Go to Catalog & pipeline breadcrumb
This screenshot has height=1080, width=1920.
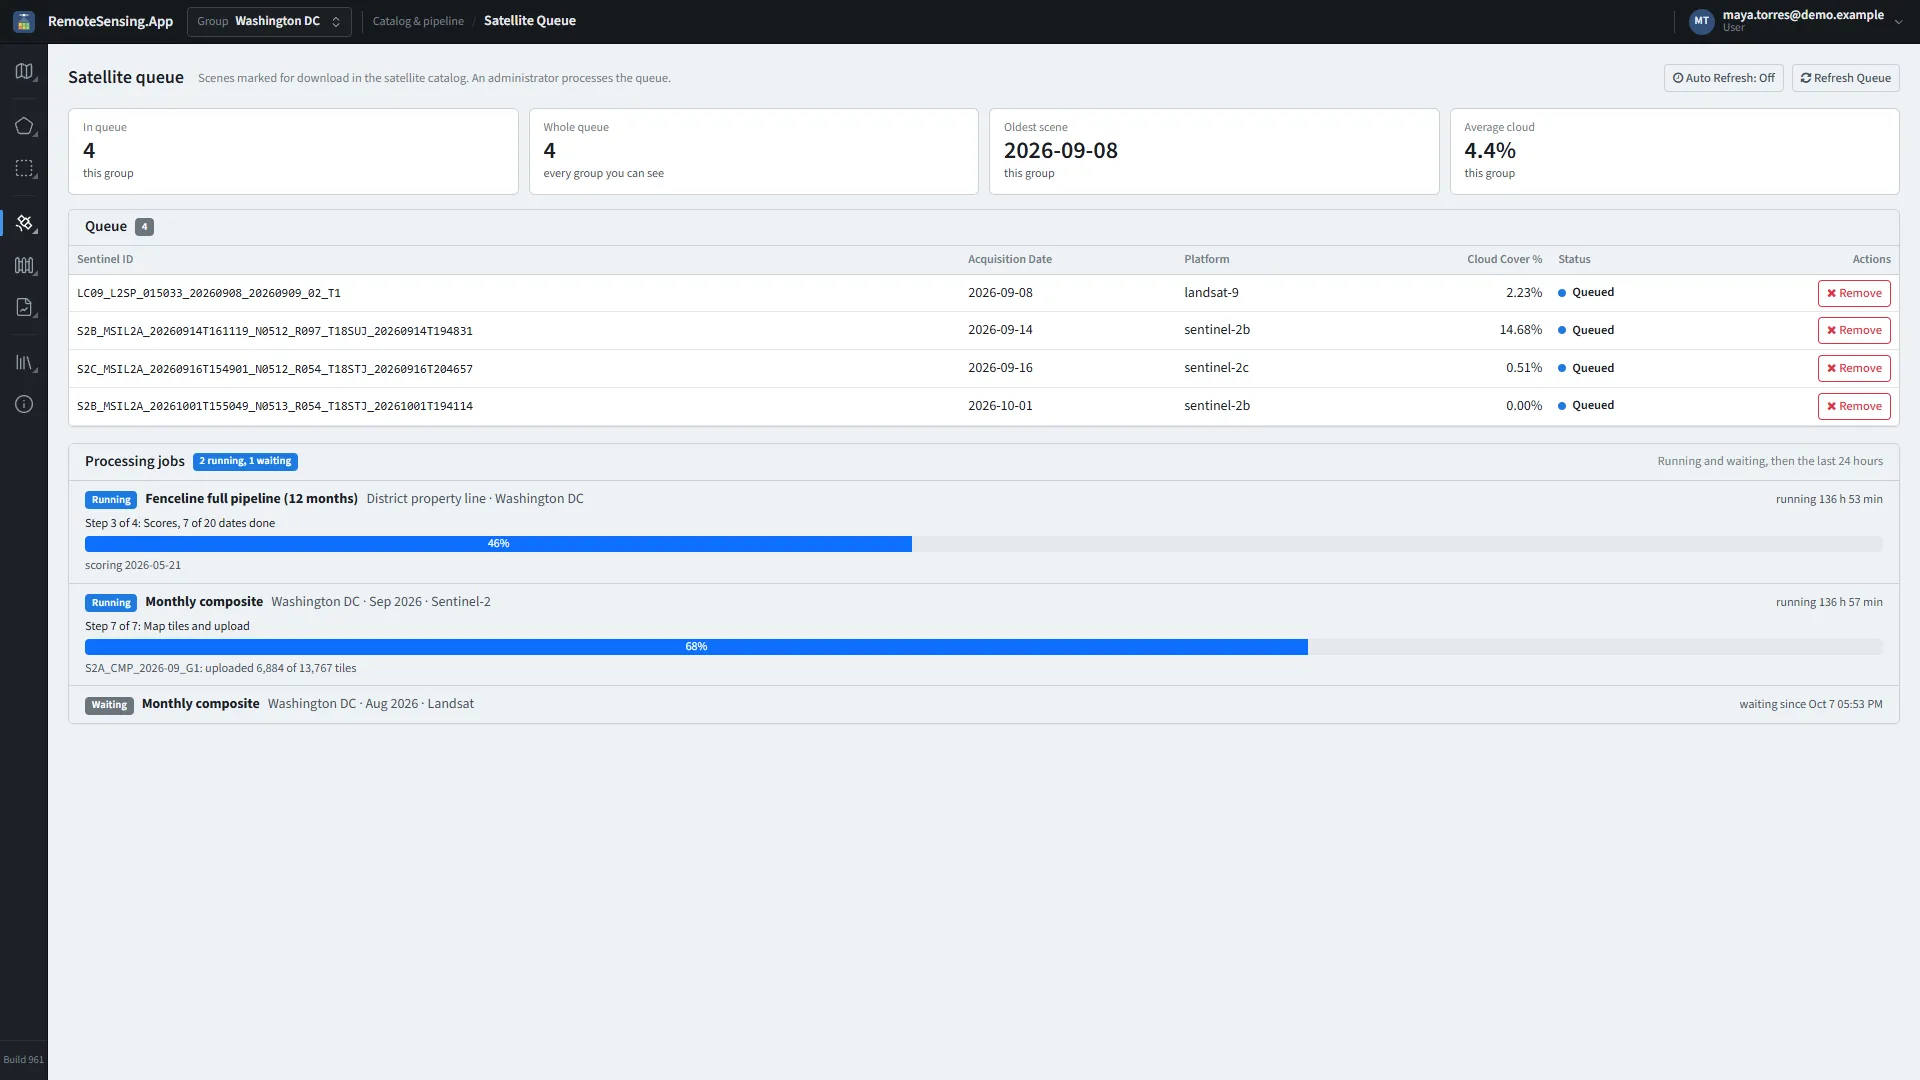[418, 21]
